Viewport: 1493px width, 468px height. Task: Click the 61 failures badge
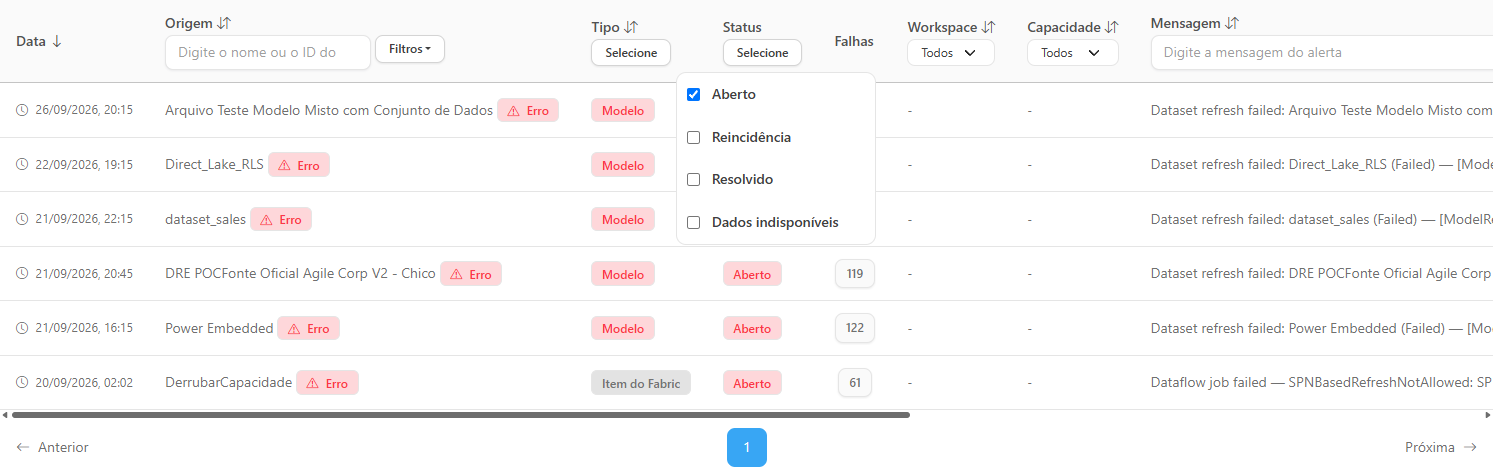tap(855, 382)
